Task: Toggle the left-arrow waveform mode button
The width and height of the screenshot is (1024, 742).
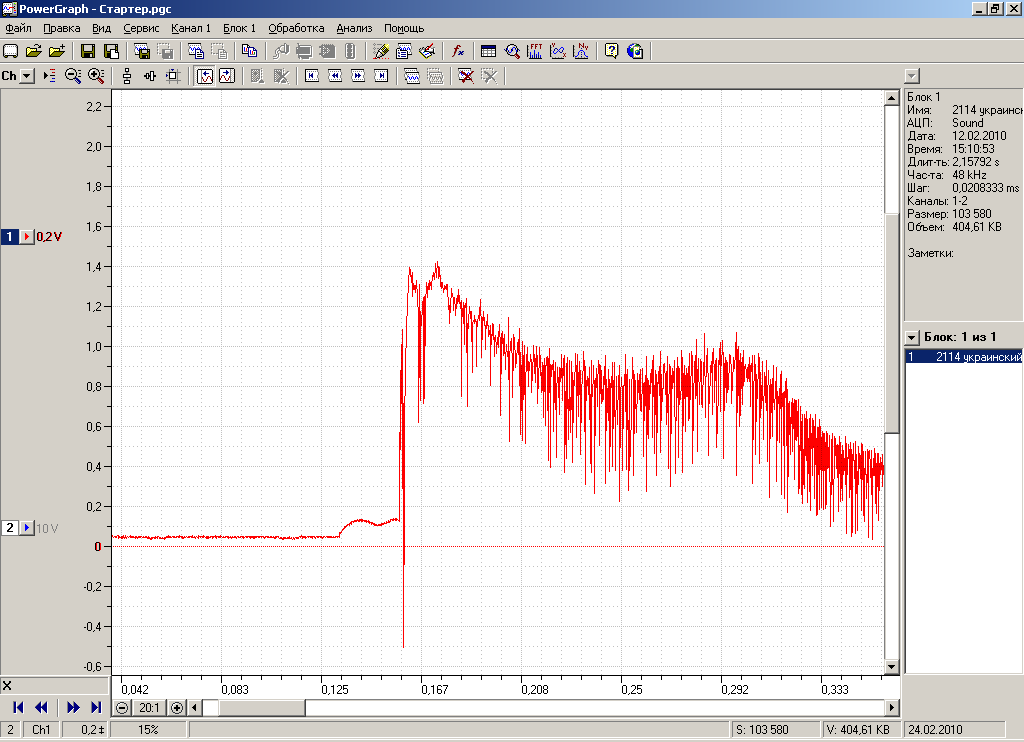Action: 204,76
